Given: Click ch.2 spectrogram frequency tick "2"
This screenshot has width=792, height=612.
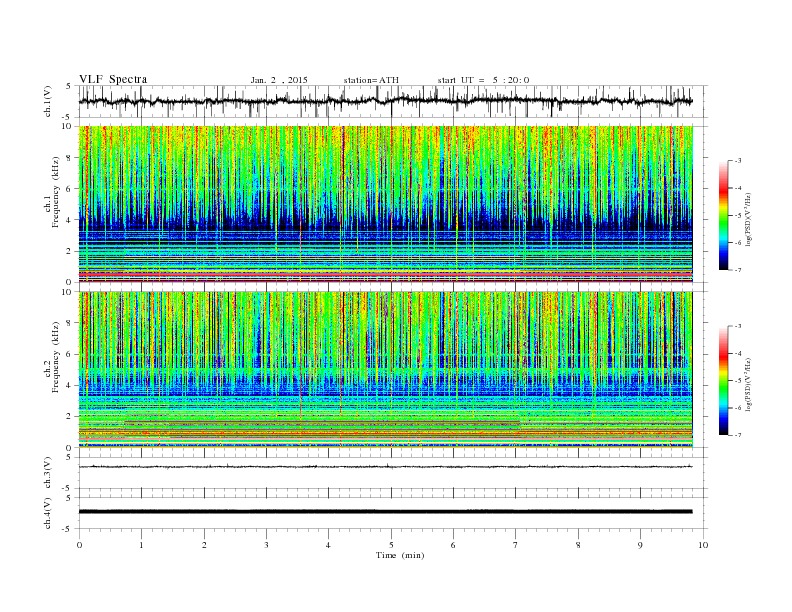Looking at the screenshot, I should (x=70, y=417).
